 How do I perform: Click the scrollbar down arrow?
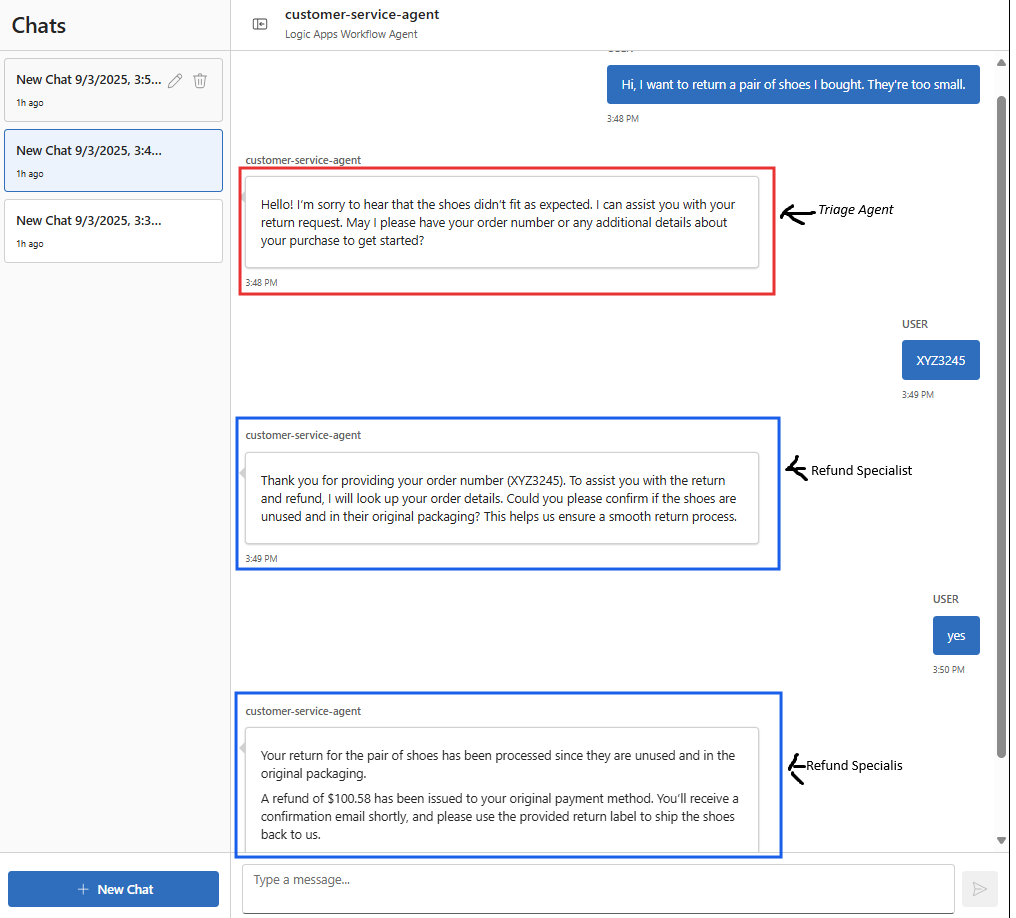1001,840
